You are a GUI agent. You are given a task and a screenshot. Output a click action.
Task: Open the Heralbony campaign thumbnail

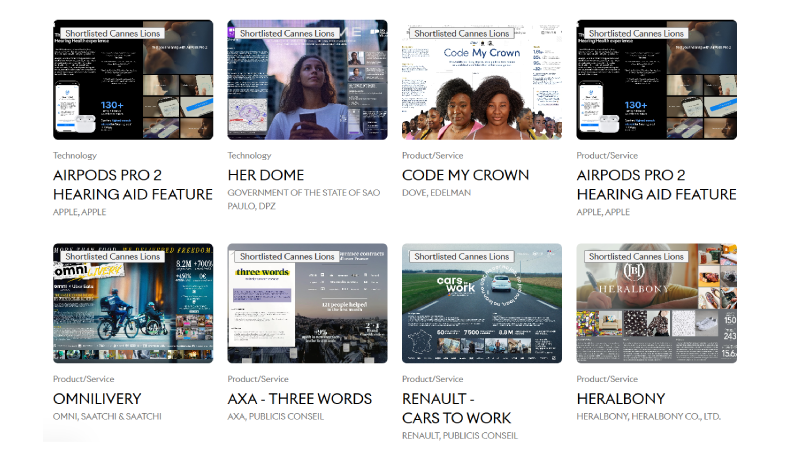pos(657,303)
